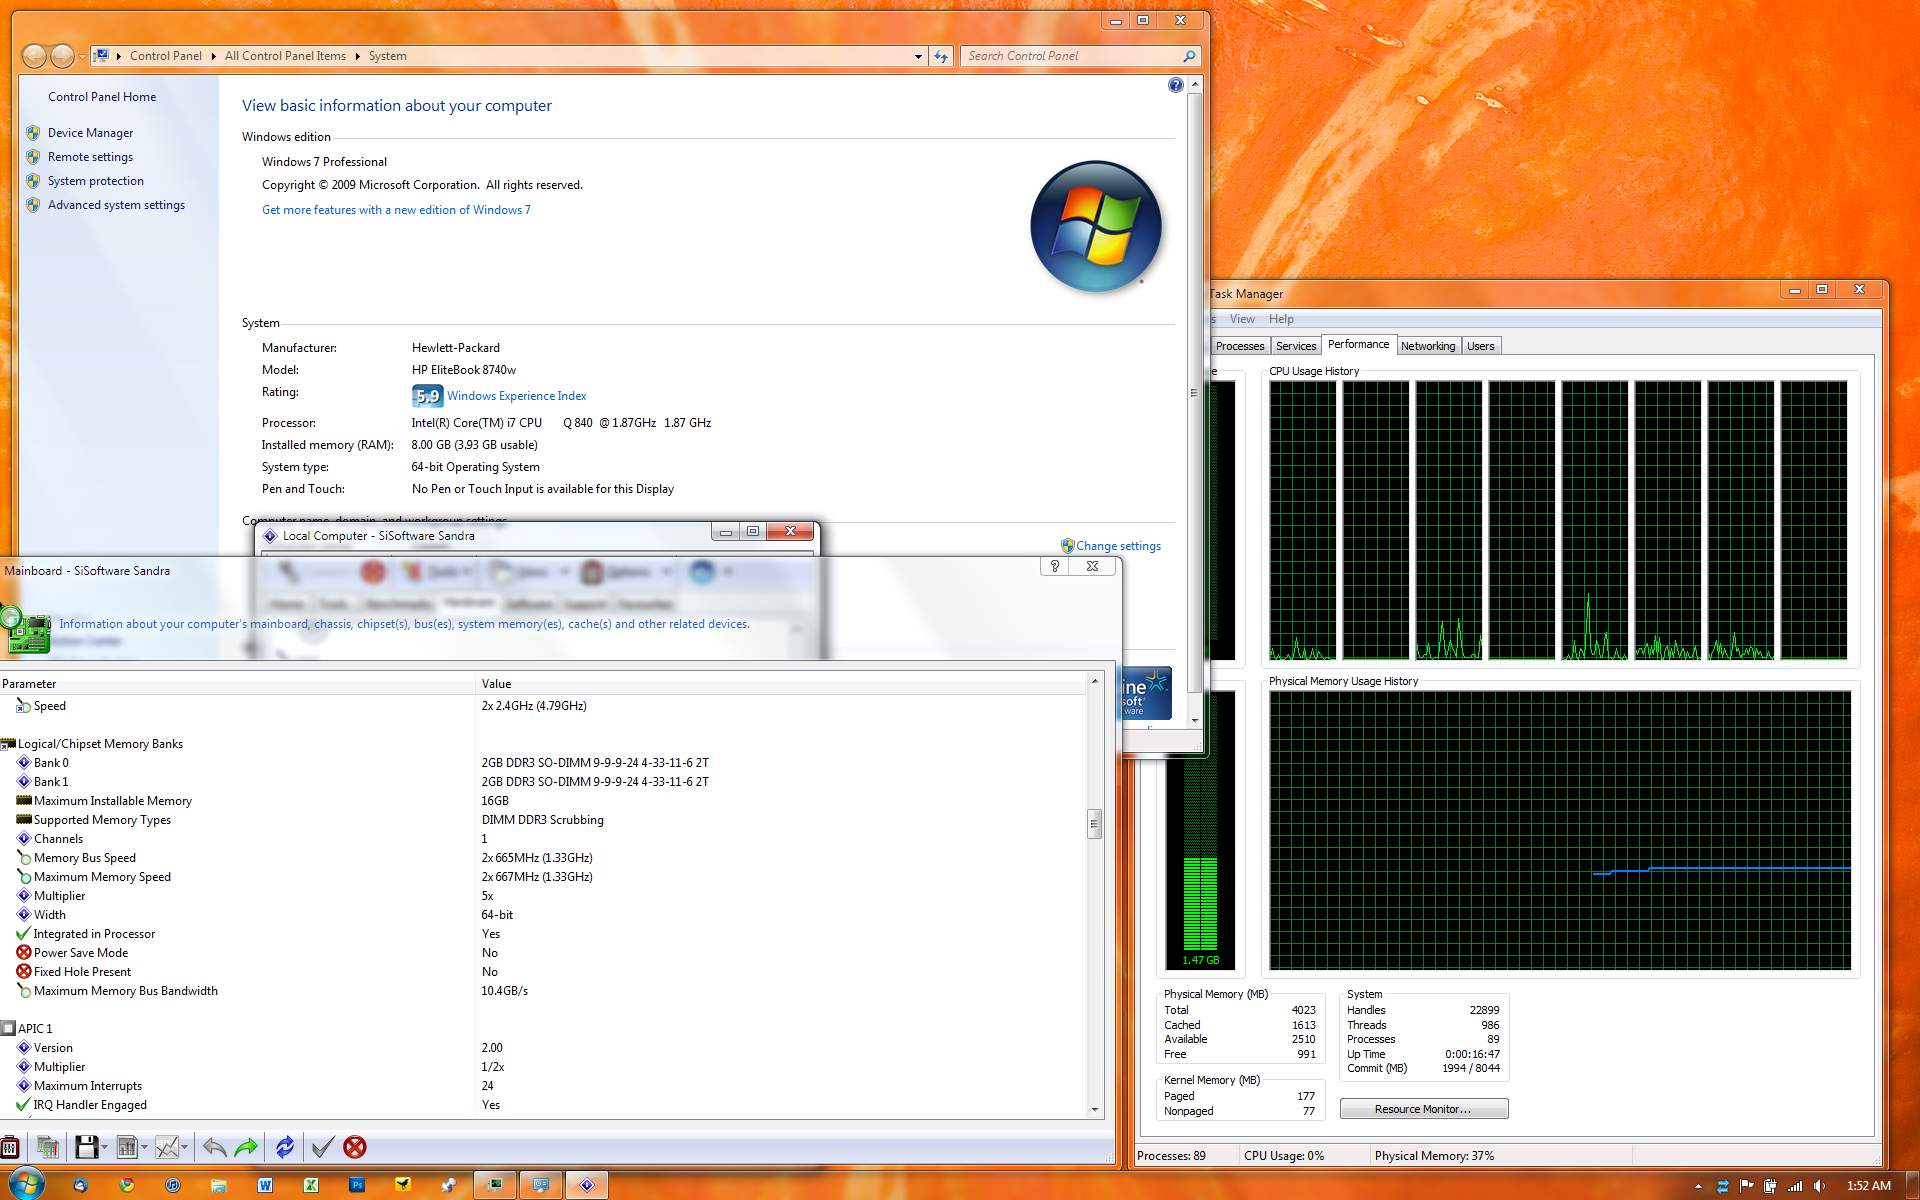Switch to the Users tab in Task Manager
Screen dimensions: 1920x1200
(x=1480, y=346)
